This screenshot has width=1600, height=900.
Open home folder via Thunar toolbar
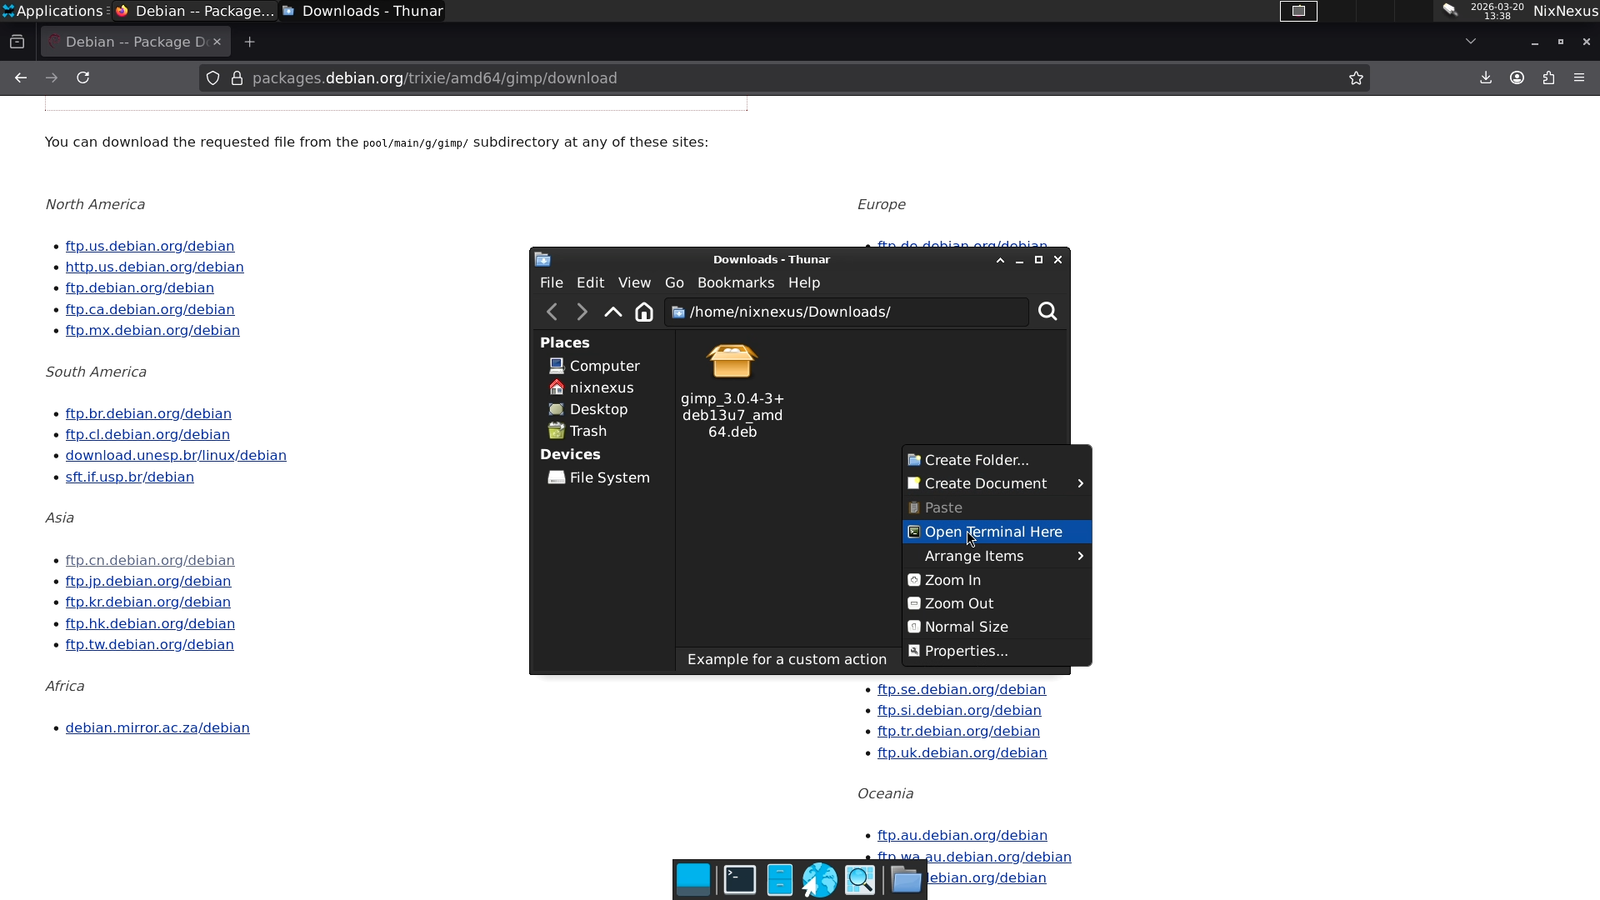[644, 312]
